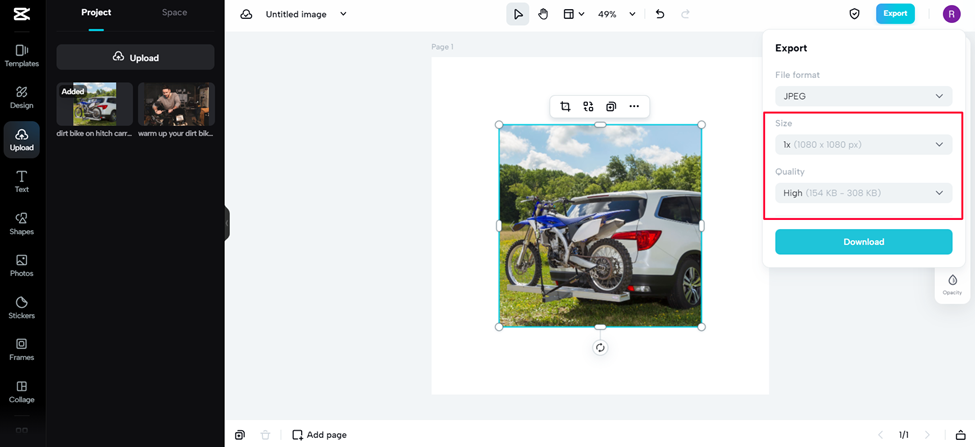
Task: Duplicate page using bottom bar icon
Action: click(x=240, y=435)
